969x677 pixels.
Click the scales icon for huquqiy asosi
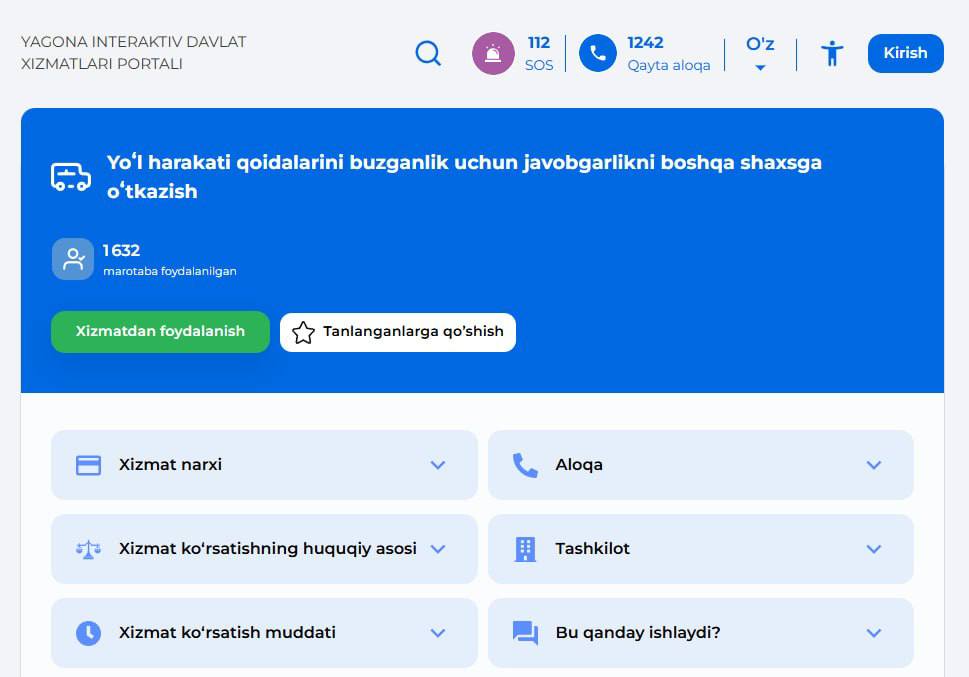tap(89, 548)
